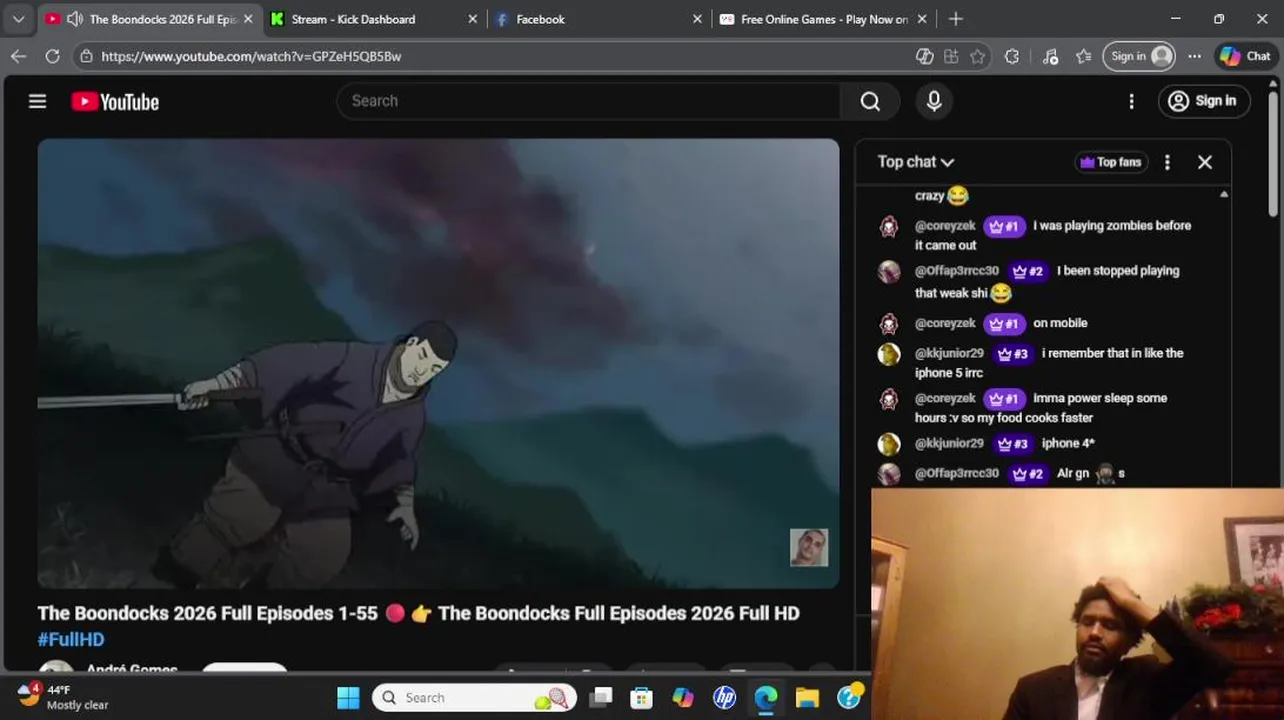The image size is (1284, 720).
Task: Expand the Top chat dropdown
Action: click(x=915, y=162)
